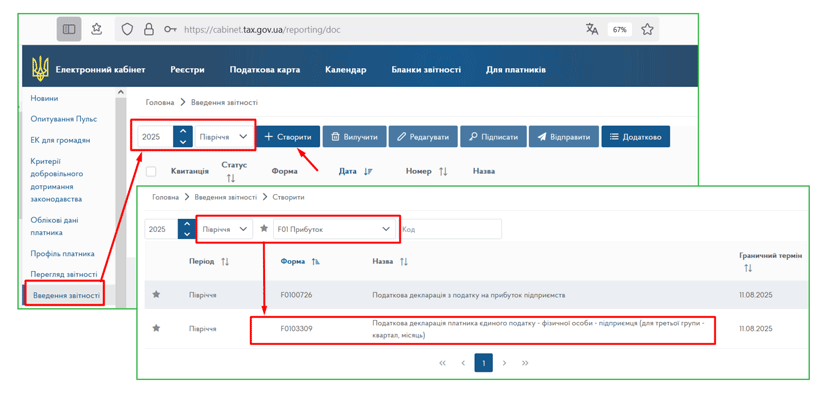Image resolution: width=840 pixels, height=403 pixels.
Task: Click the padlock site security icon
Action: click(148, 29)
